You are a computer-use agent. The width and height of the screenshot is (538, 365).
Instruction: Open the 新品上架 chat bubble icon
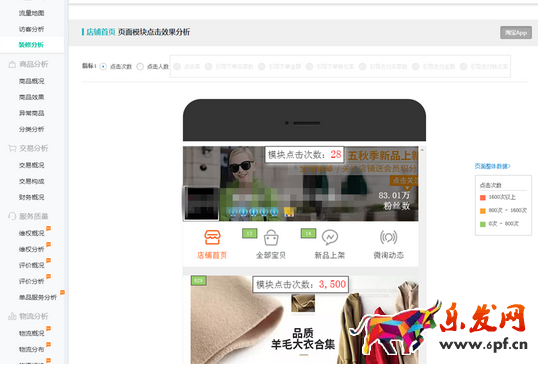pos(330,237)
